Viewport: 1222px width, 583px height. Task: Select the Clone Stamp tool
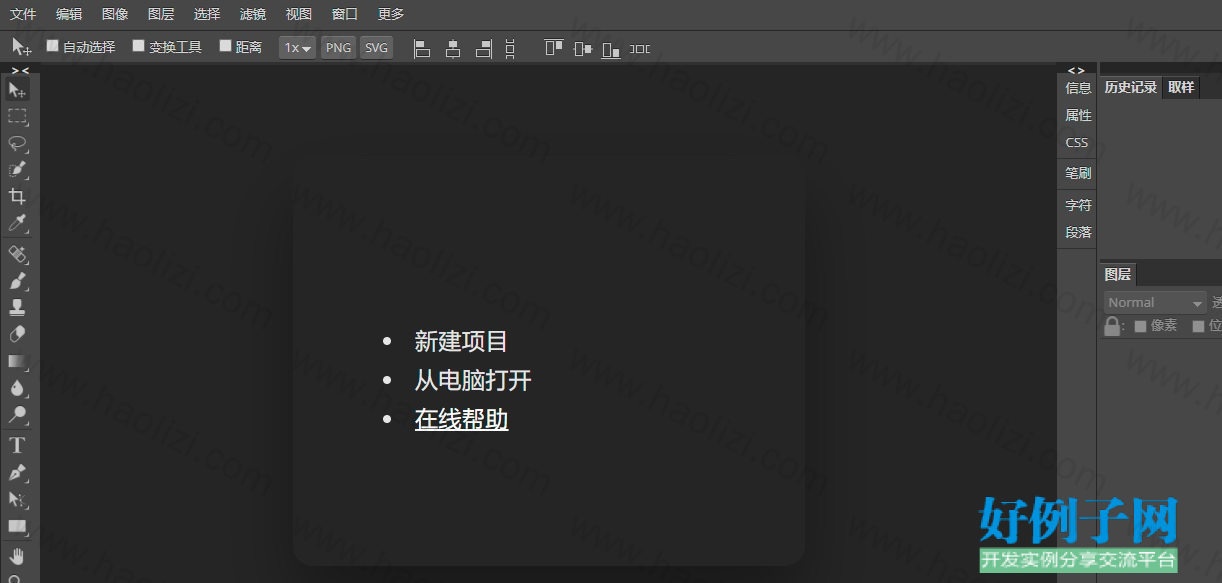pyautogui.click(x=17, y=308)
